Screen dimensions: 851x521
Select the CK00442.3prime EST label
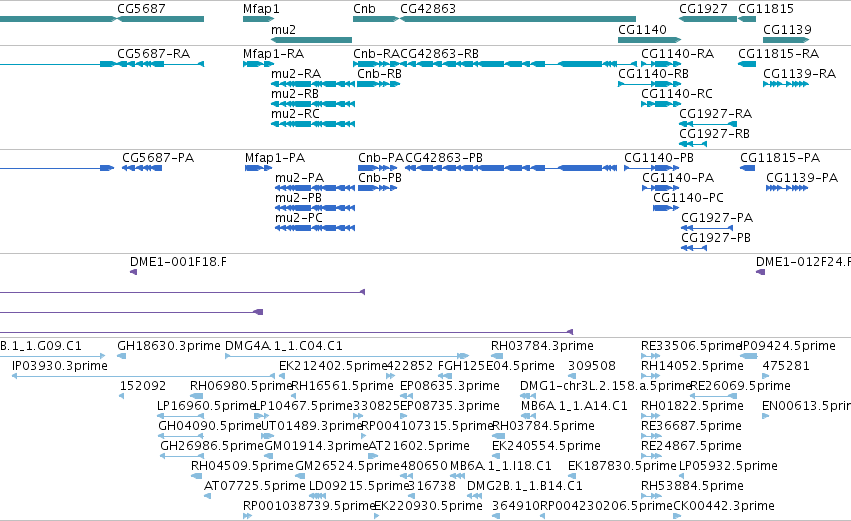[724, 507]
